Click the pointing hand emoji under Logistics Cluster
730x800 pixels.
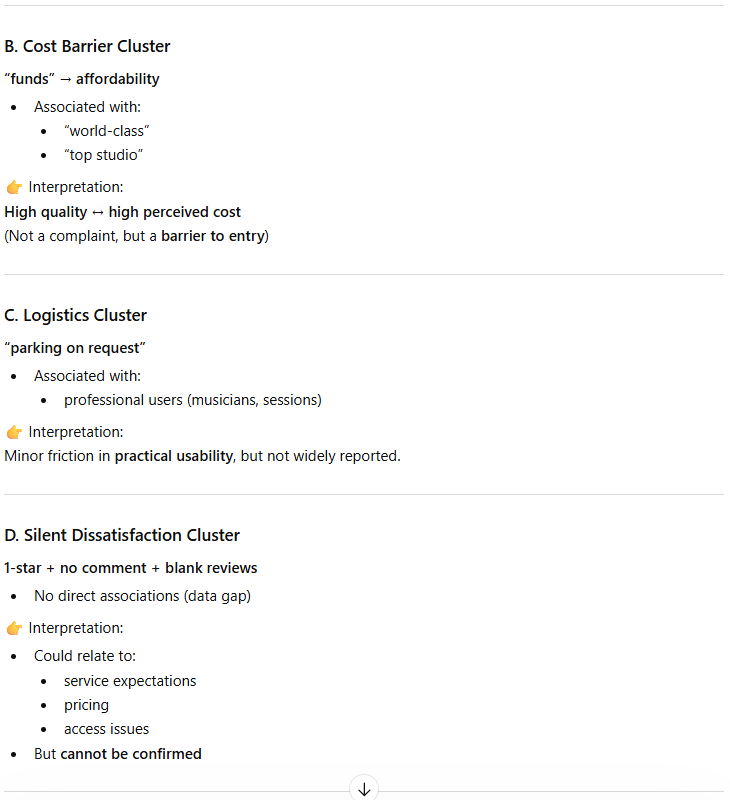(x=14, y=432)
